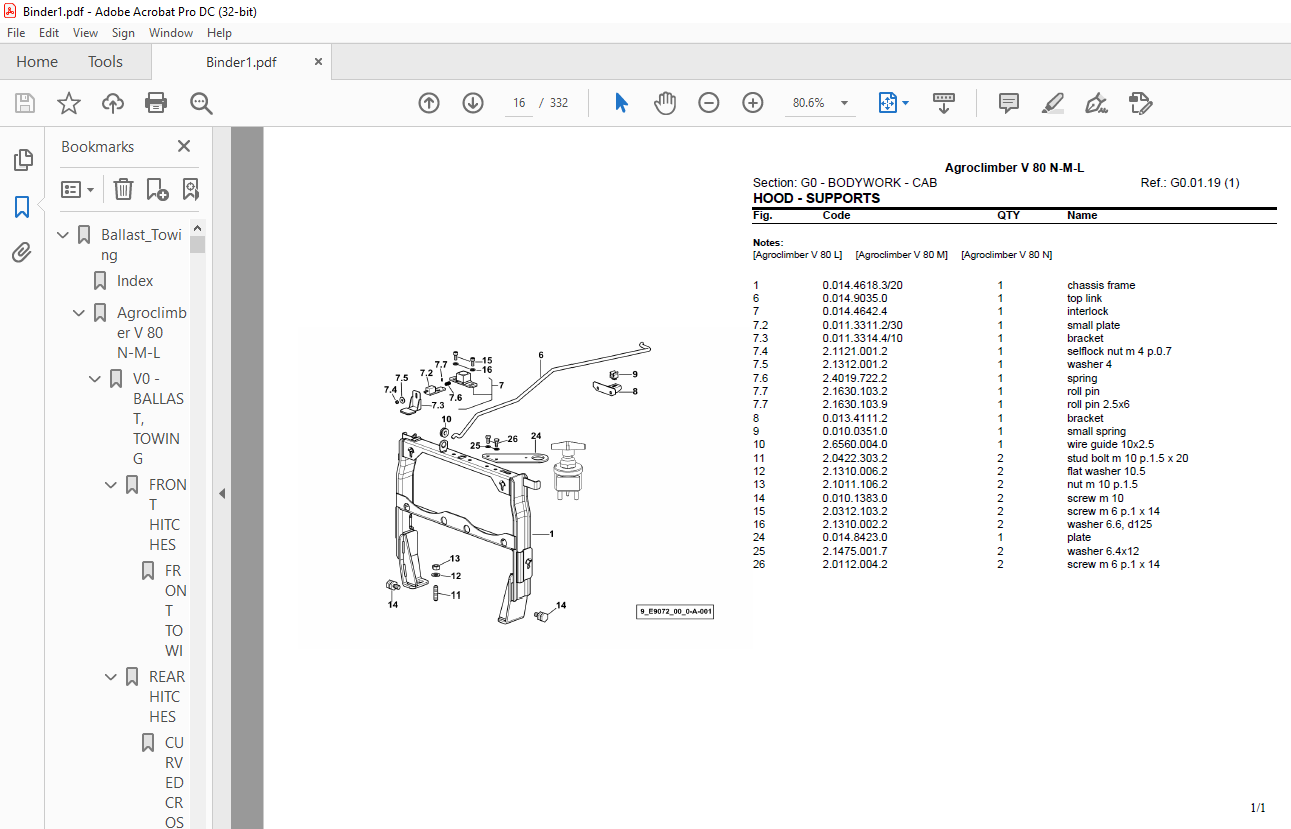This screenshot has width=1291, height=829.
Task: Print the document
Action: tap(156, 103)
